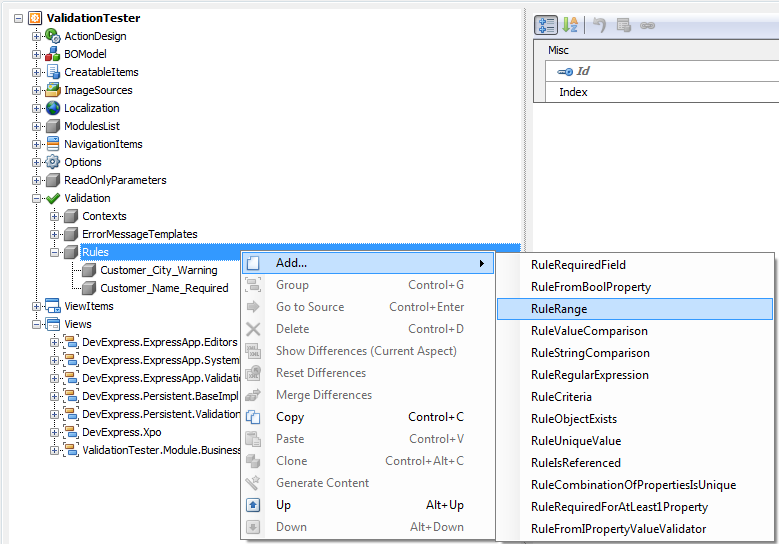Click the Index property row
The height and width of the screenshot is (544, 779).
coord(662,92)
